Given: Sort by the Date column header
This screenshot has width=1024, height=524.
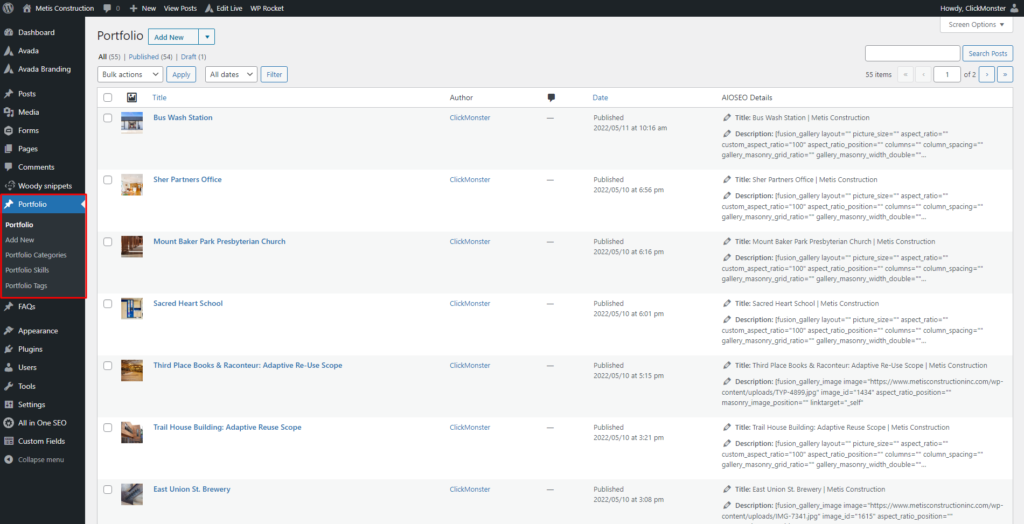Looking at the screenshot, I should 600,97.
